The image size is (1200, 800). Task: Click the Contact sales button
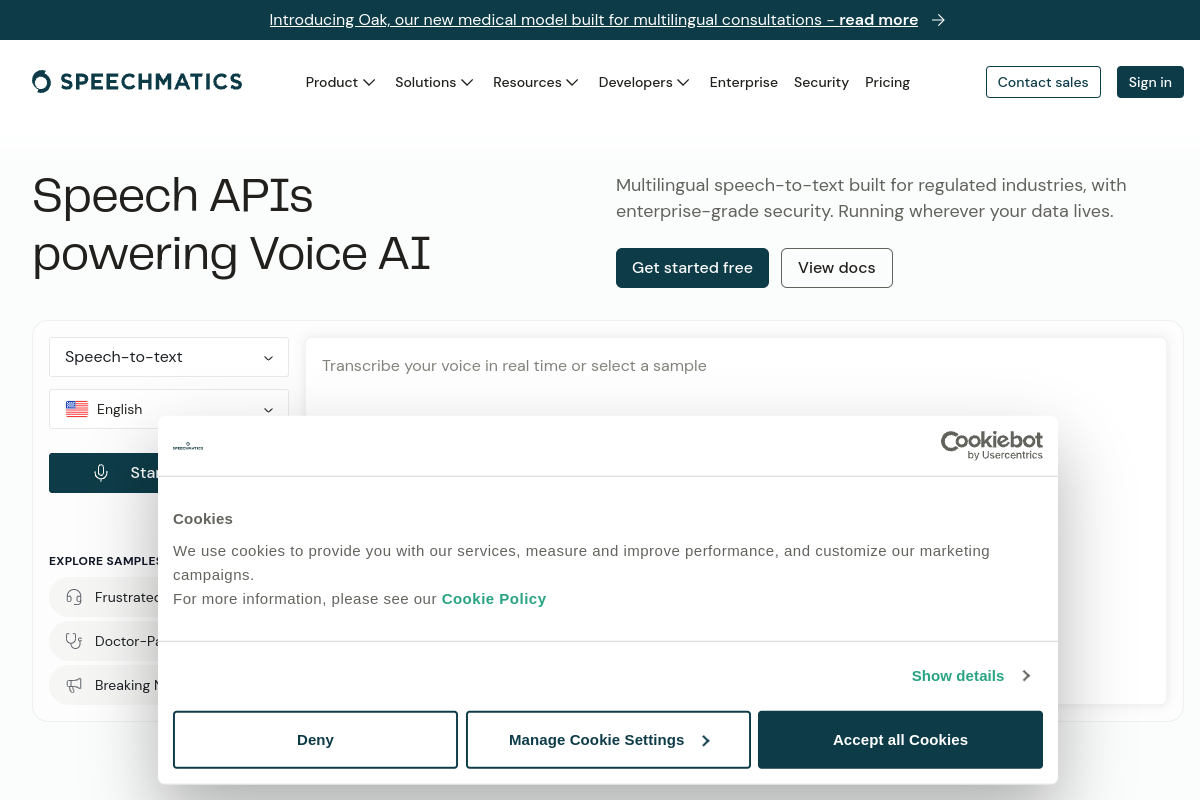(x=1043, y=82)
